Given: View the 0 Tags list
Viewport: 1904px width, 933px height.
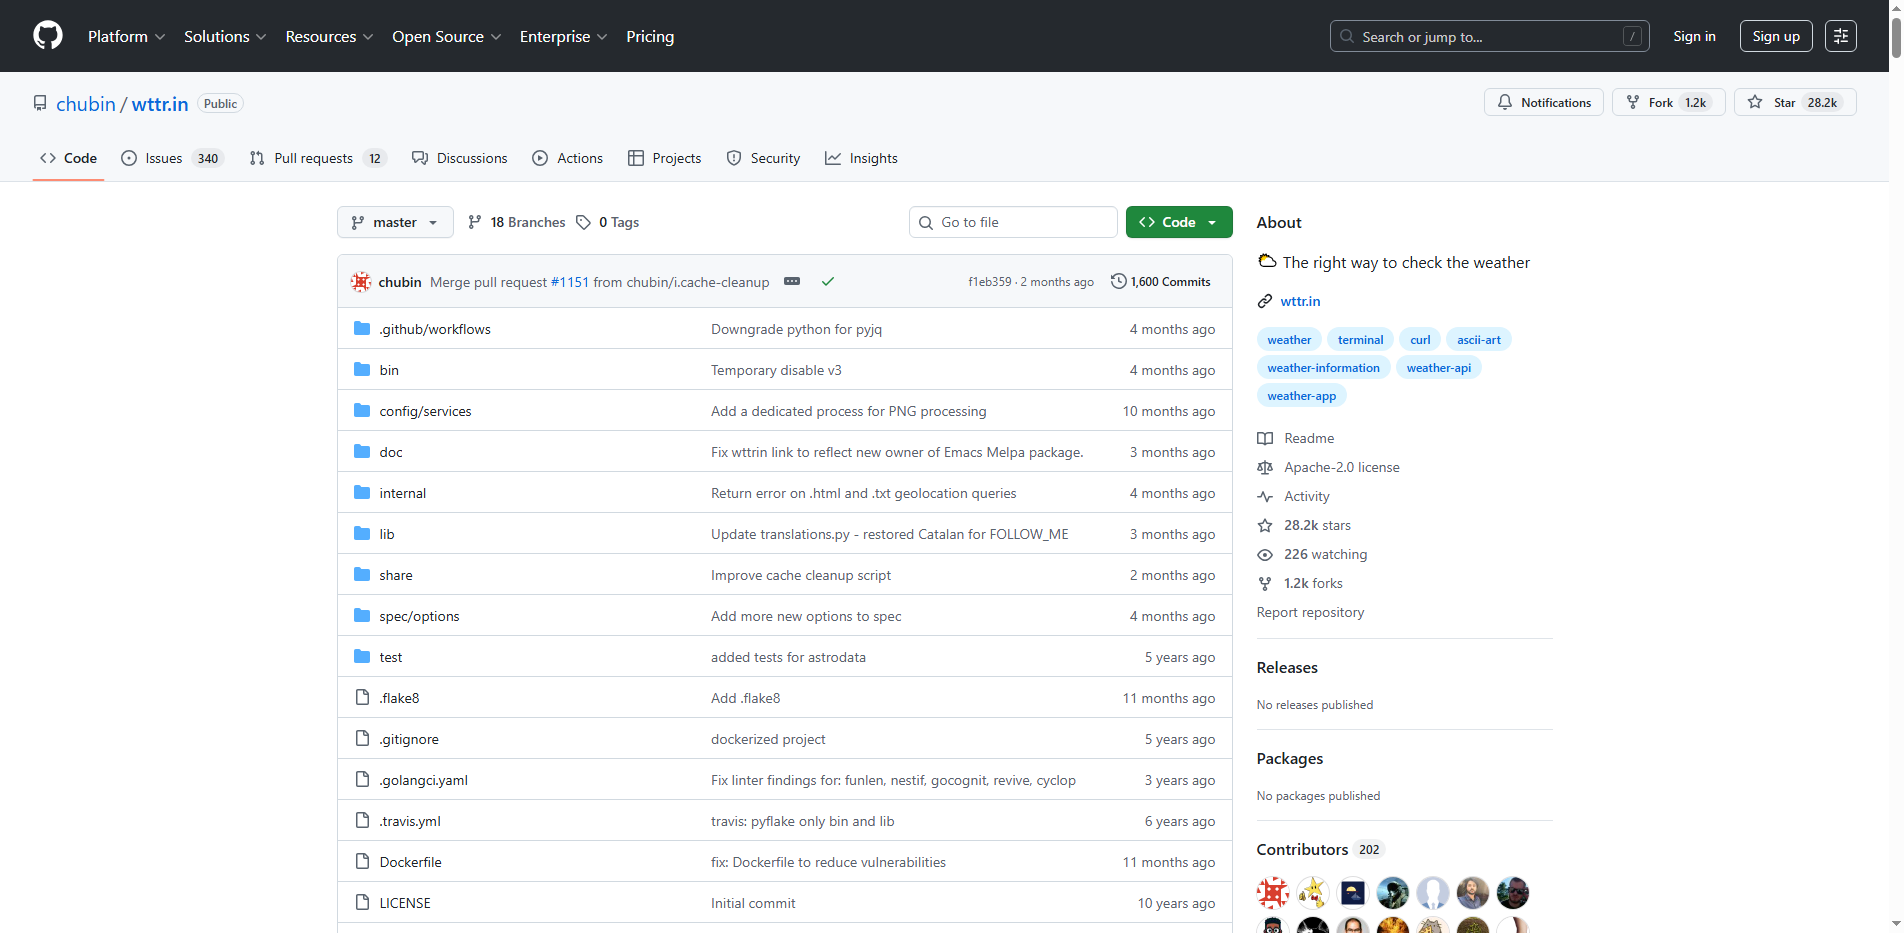Looking at the screenshot, I should point(608,222).
